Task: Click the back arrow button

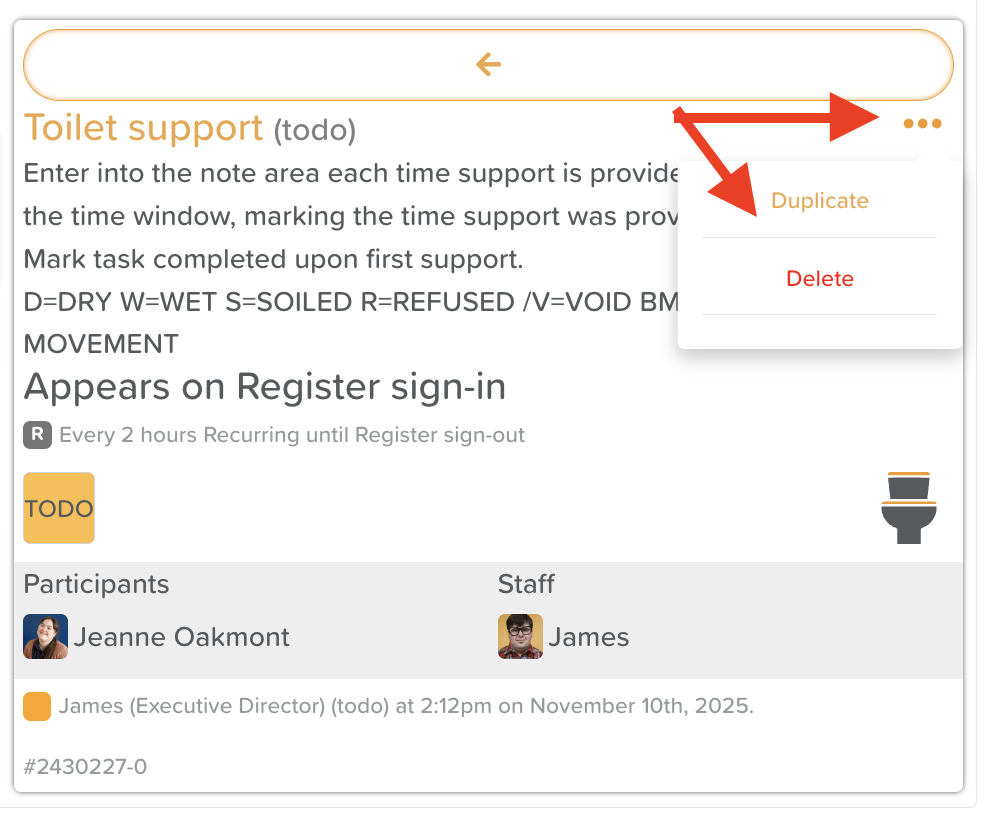Action: tap(488, 65)
